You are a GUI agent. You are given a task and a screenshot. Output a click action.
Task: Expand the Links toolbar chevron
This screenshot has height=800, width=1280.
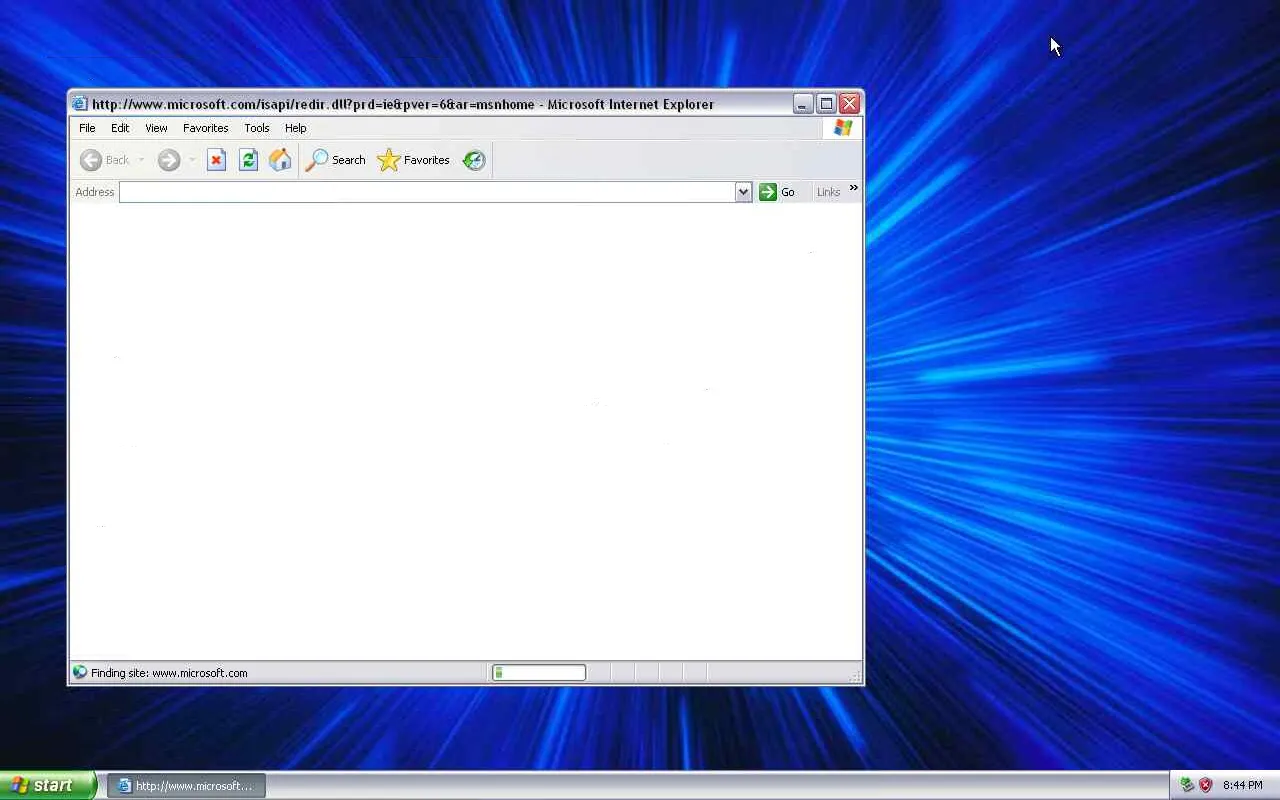853,188
